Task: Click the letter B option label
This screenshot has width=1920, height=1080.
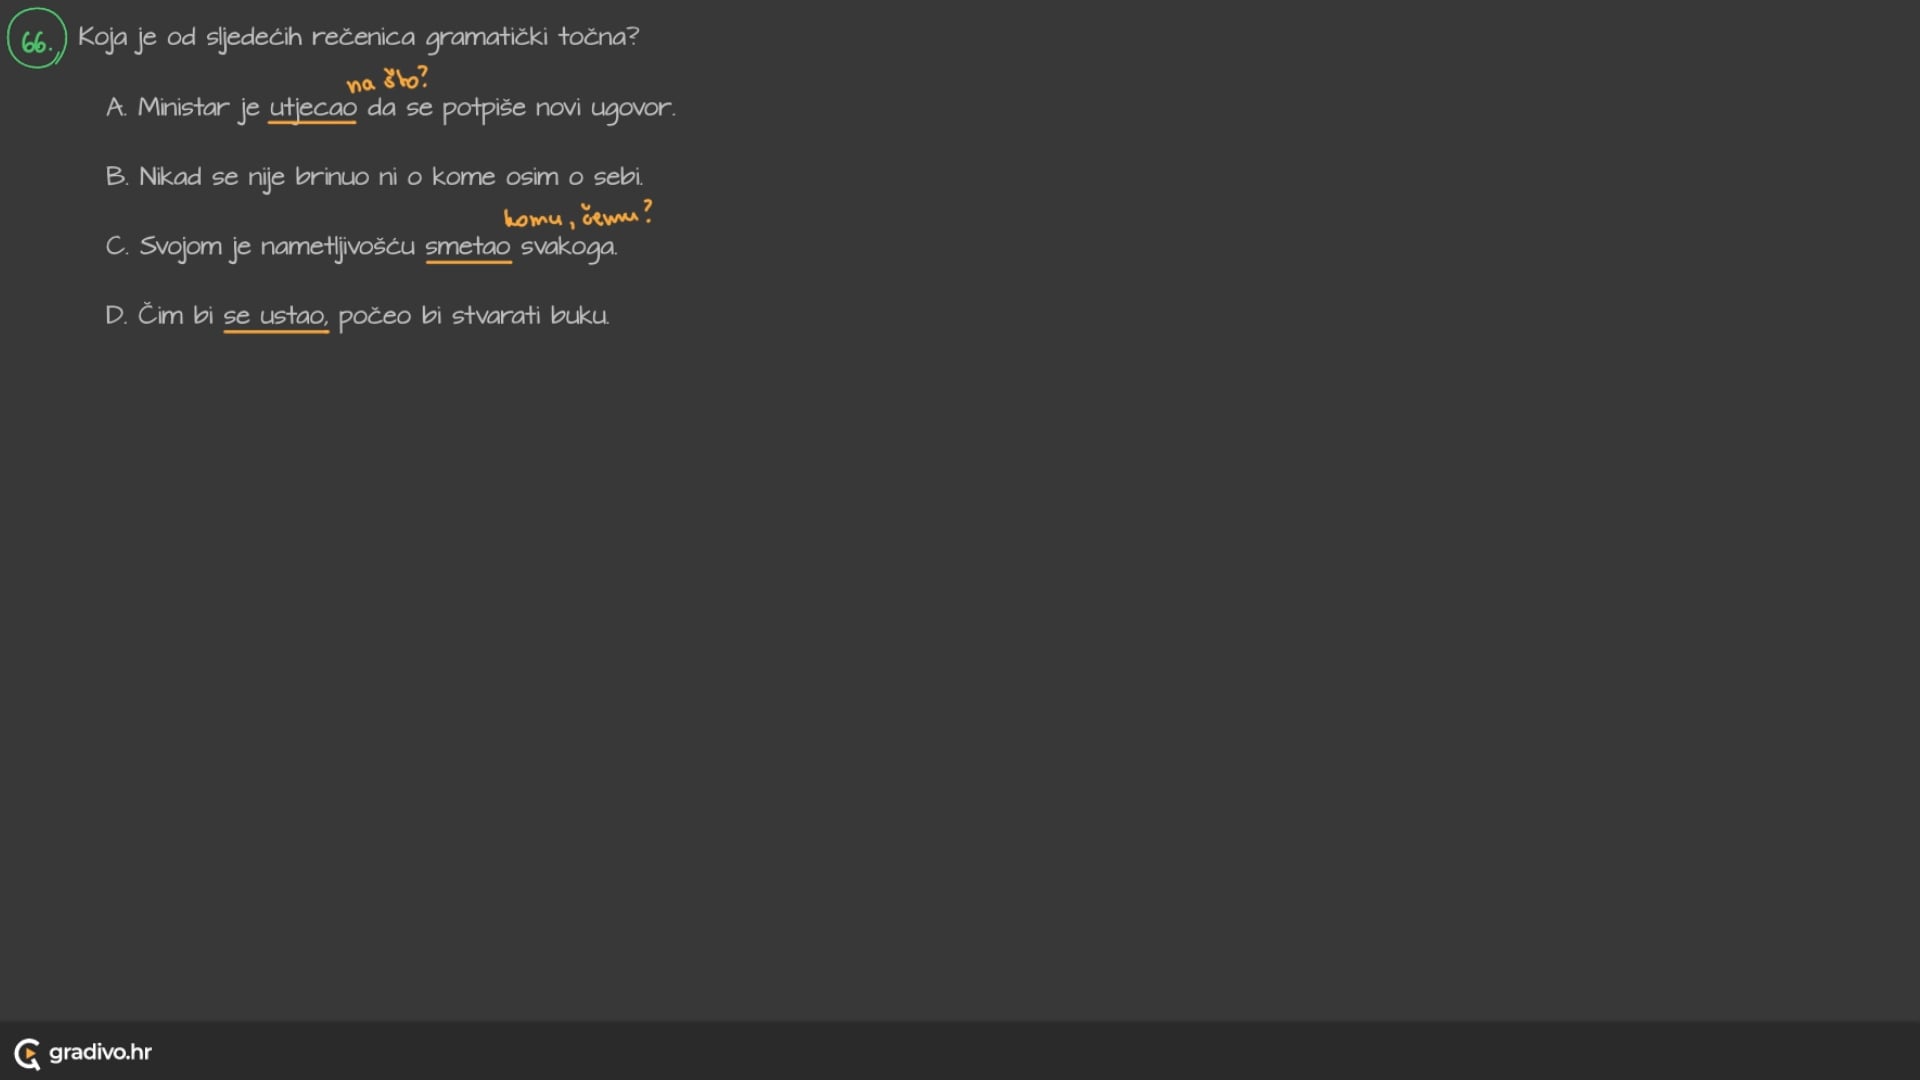Action: click(x=116, y=177)
